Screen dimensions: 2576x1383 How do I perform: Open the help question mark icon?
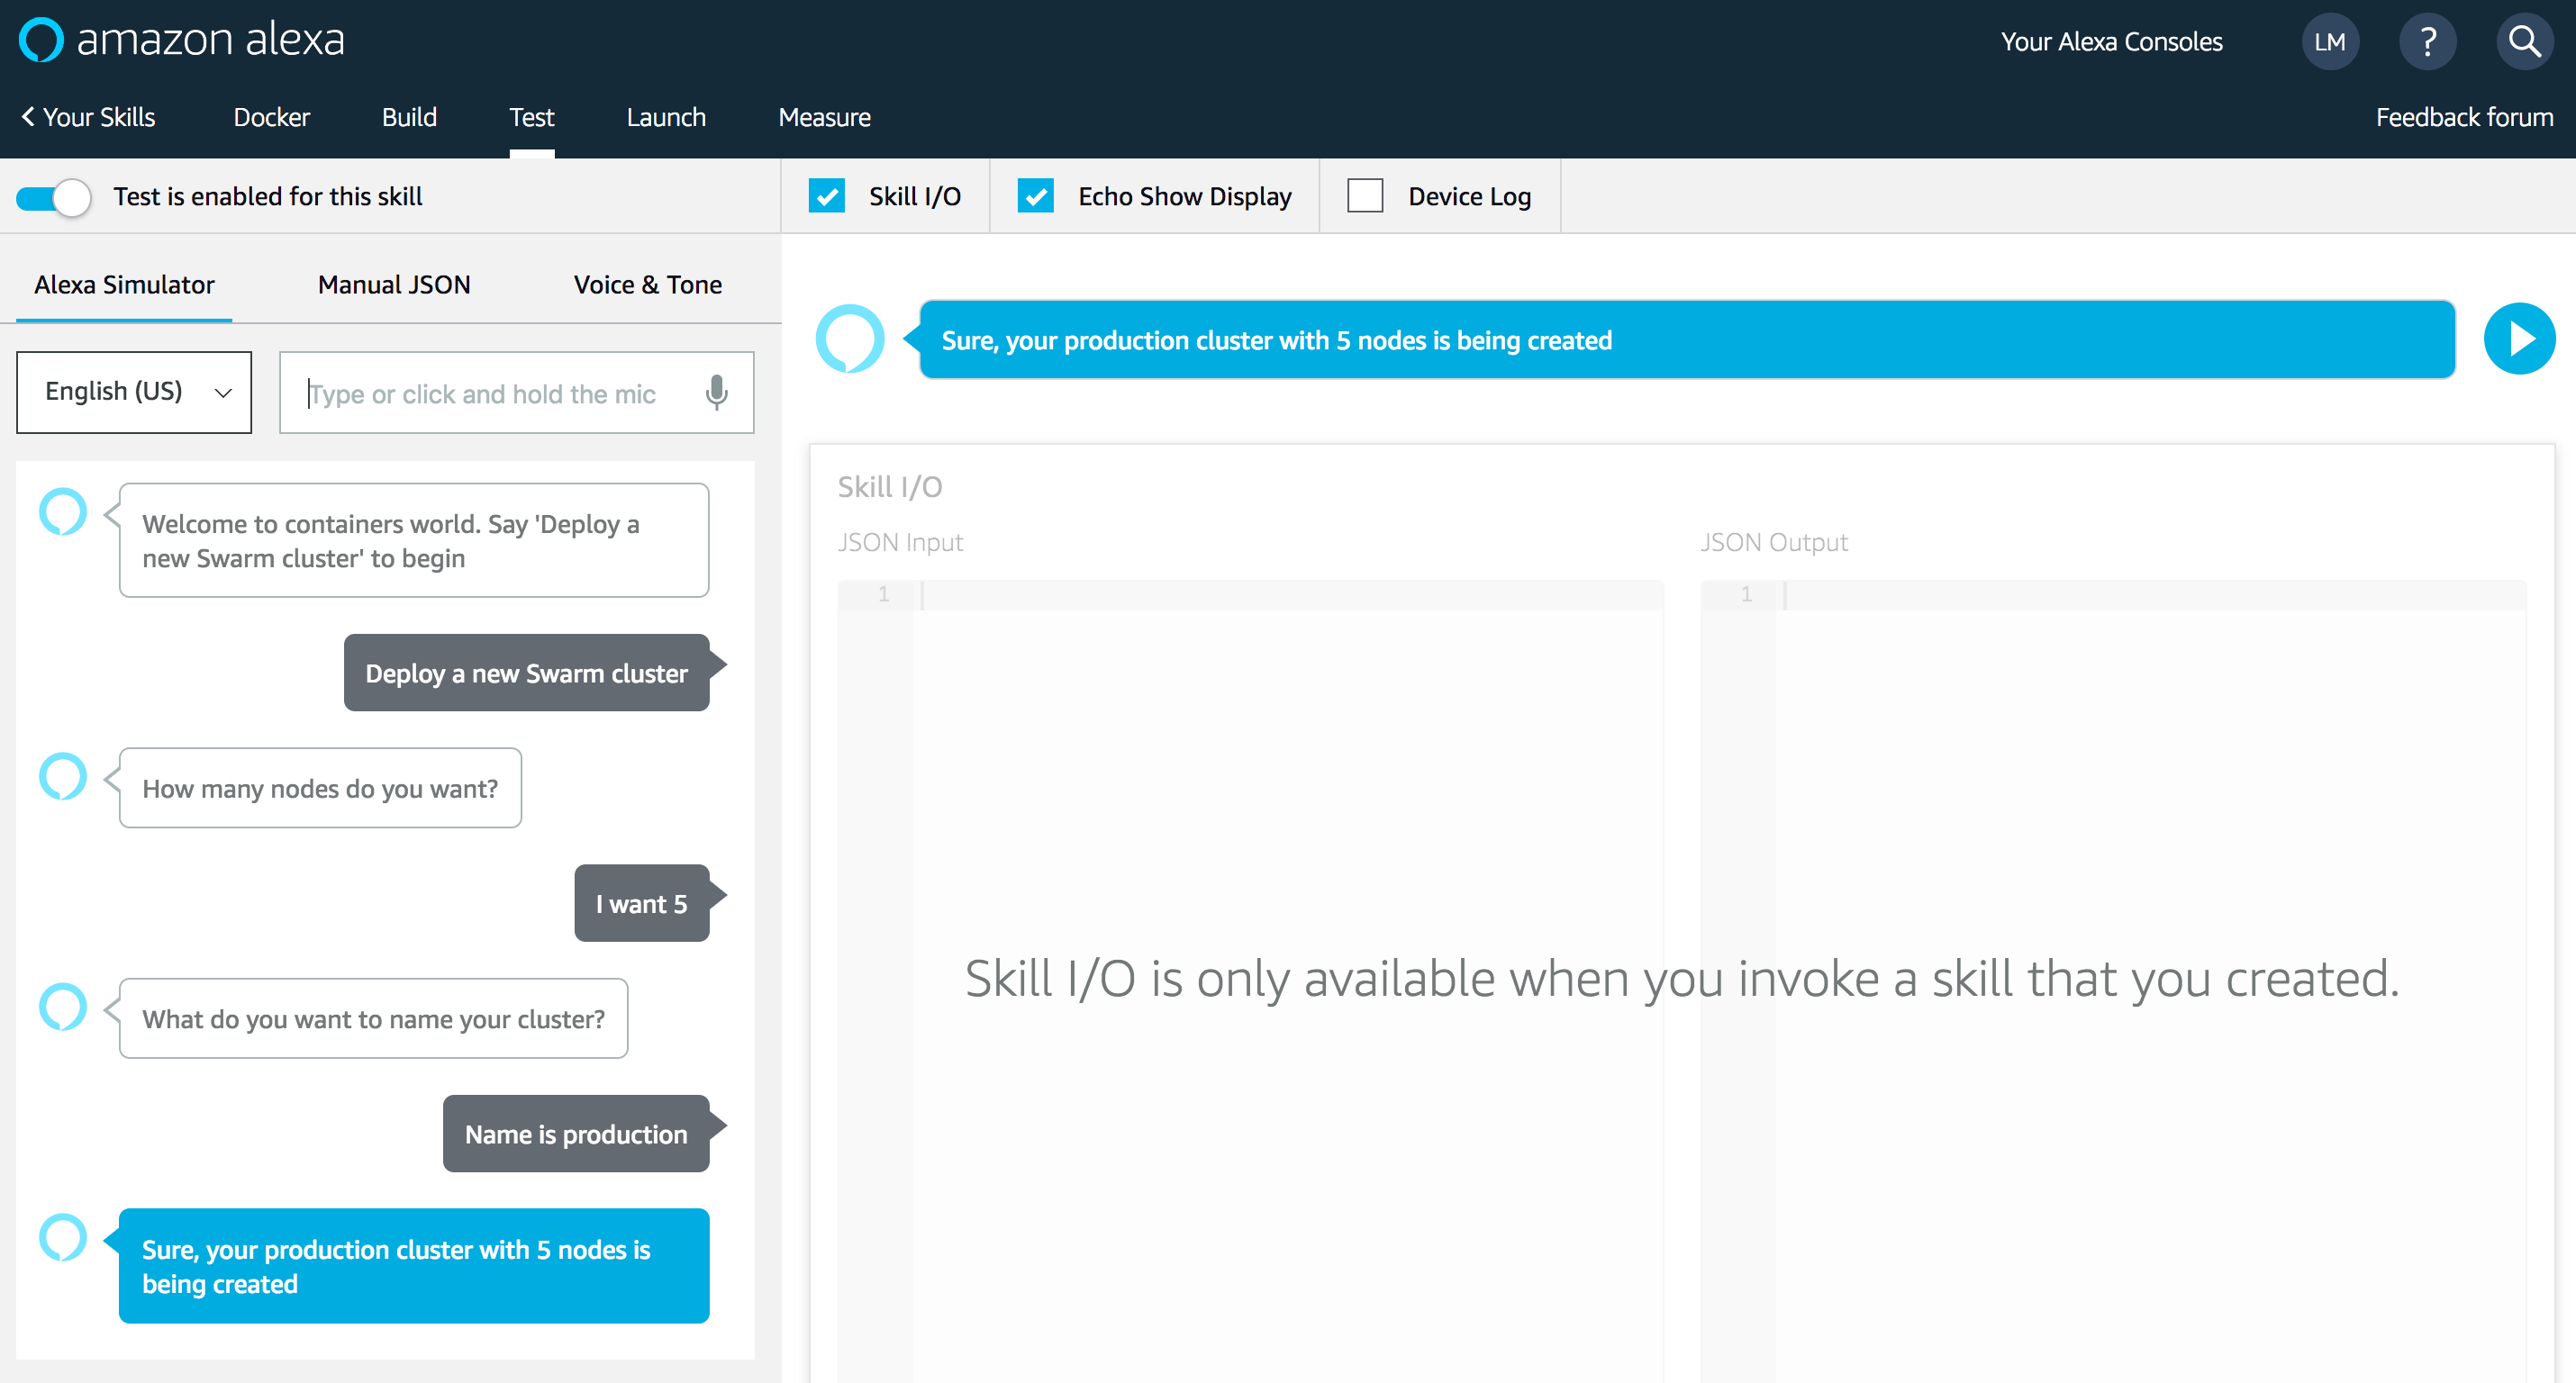click(x=2427, y=42)
